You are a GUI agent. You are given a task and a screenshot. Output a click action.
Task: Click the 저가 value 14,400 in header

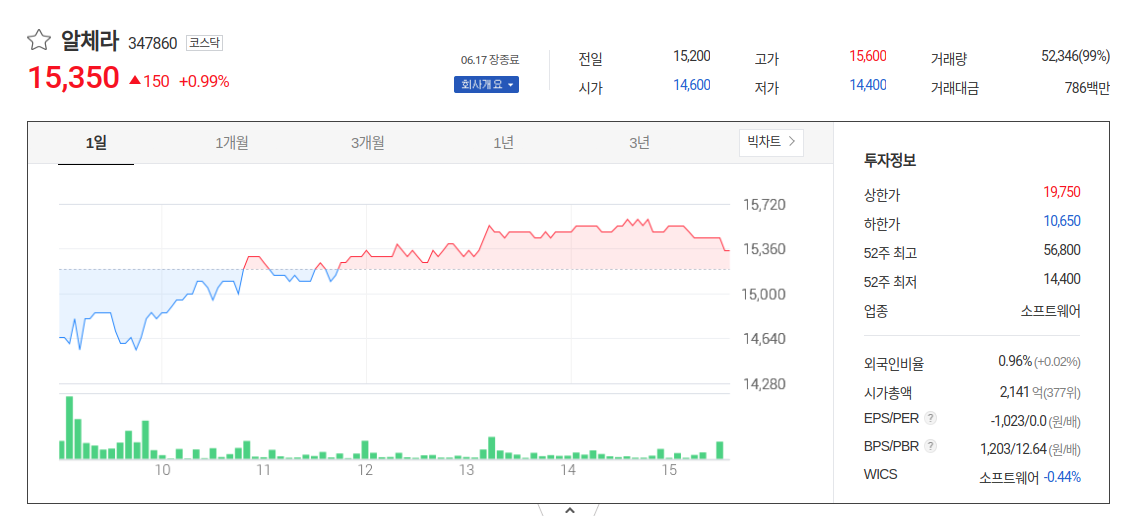[867, 85]
